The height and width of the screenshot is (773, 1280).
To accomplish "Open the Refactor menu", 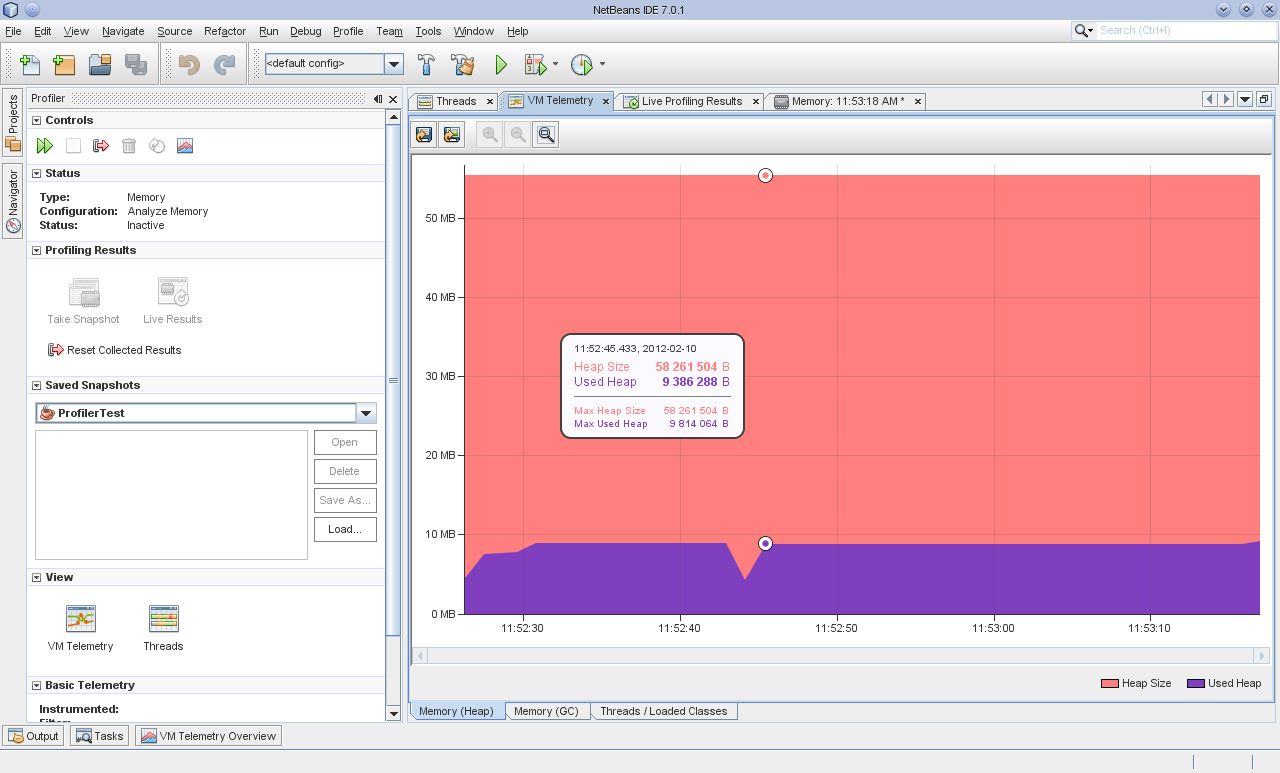I will (225, 31).
